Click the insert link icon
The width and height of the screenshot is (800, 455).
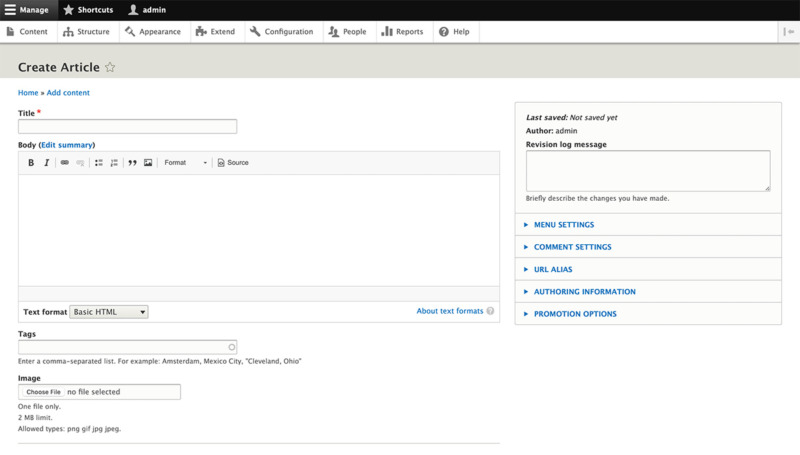coord(65,163)
